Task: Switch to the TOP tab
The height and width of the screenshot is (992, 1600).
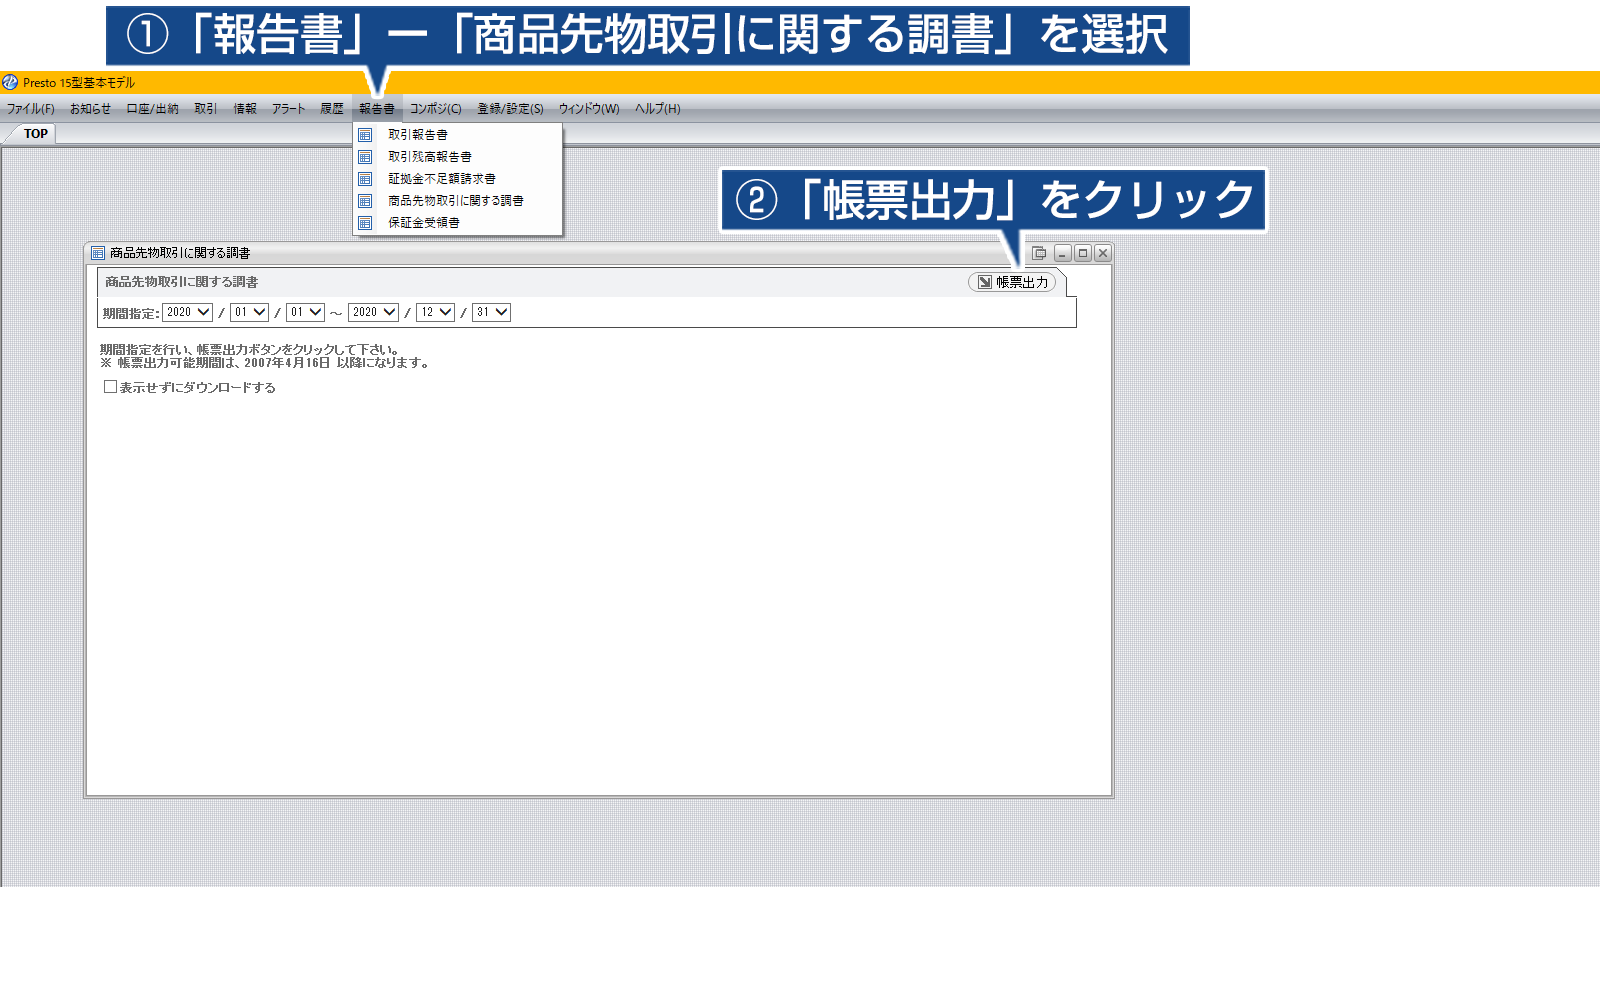Action: point(36,134)
